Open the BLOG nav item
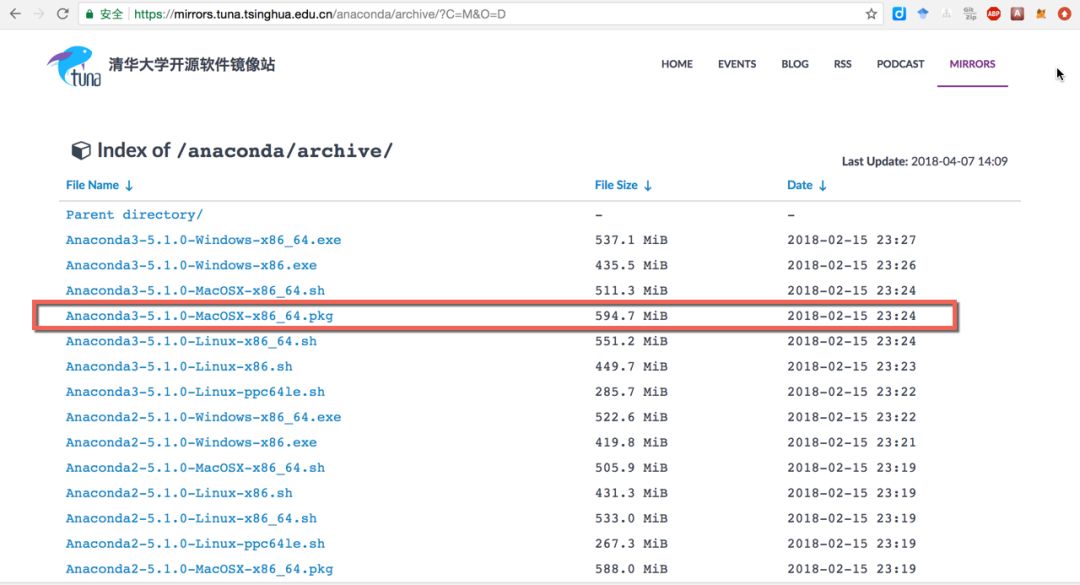Image resolution: width=1080 pixels, height=585 pixels. click(795, 64)
